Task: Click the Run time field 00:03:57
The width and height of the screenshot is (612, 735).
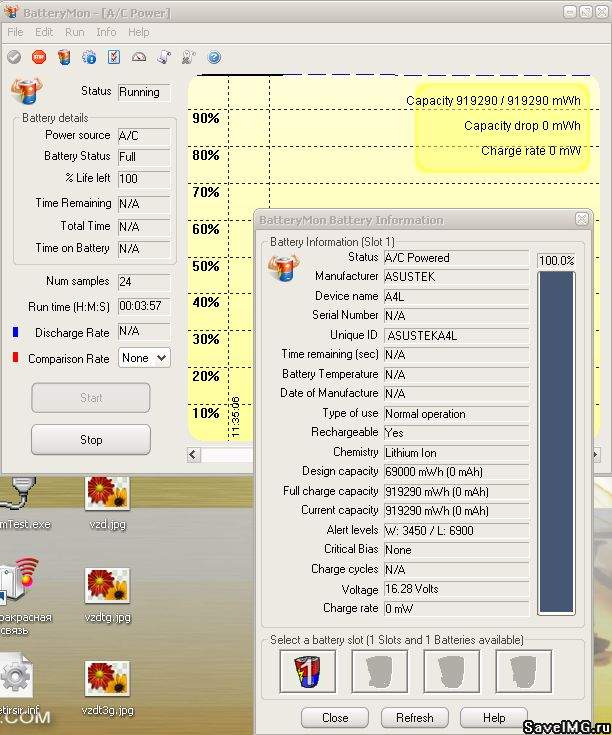Action: (144, 306)
